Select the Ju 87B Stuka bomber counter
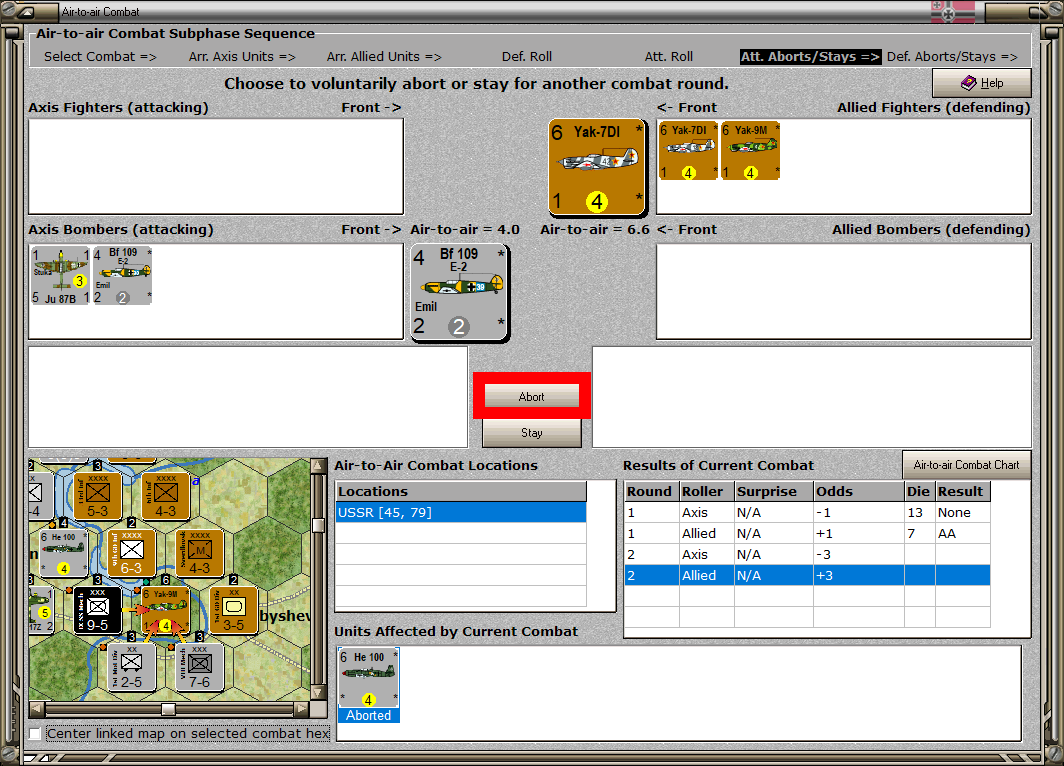The width and height of the screenshot is (1064, 766). point(60,275)
